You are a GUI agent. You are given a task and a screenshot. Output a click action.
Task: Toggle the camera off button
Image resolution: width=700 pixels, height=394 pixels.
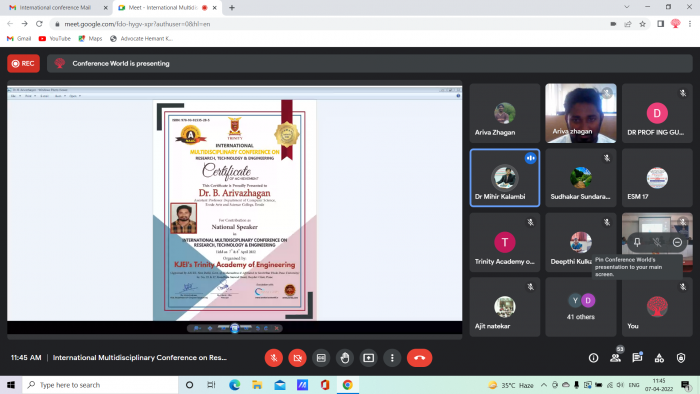pos(297,358)
